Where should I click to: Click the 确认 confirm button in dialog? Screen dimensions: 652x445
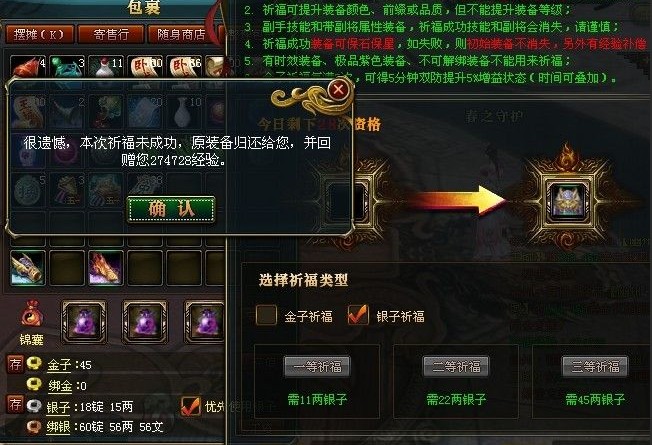(171, 209)
